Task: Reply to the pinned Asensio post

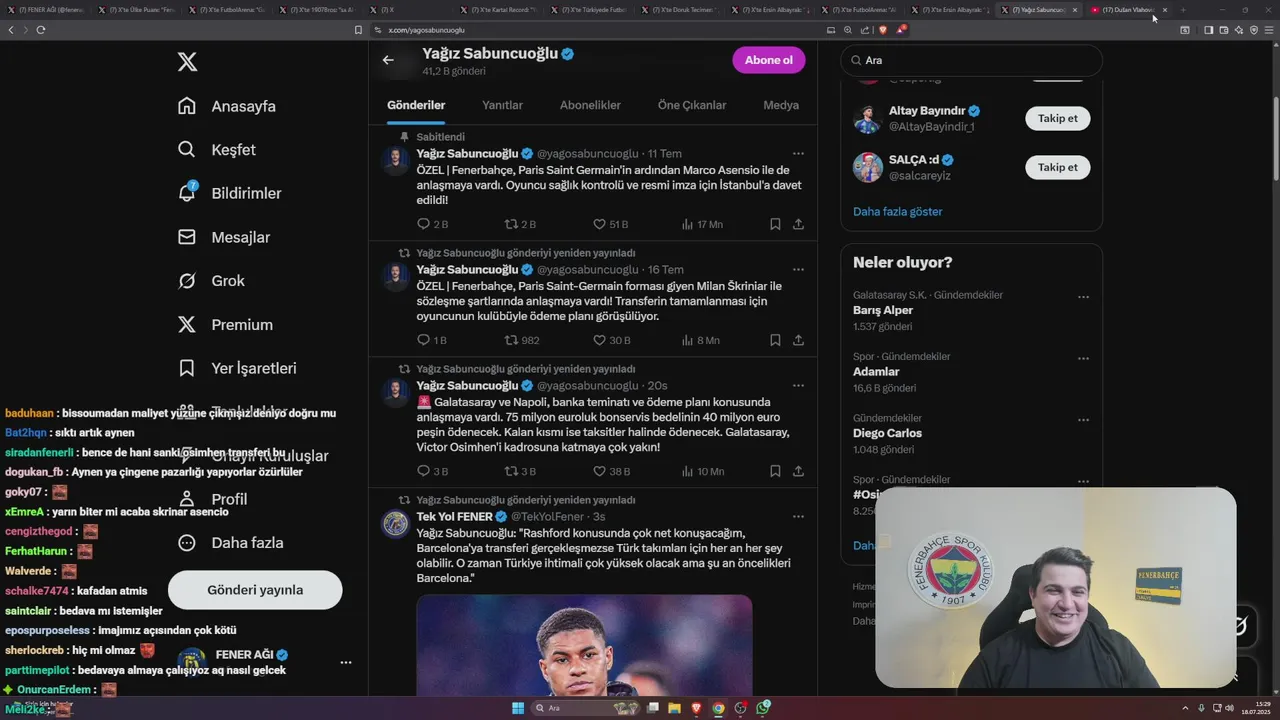Action: point(432,224)
